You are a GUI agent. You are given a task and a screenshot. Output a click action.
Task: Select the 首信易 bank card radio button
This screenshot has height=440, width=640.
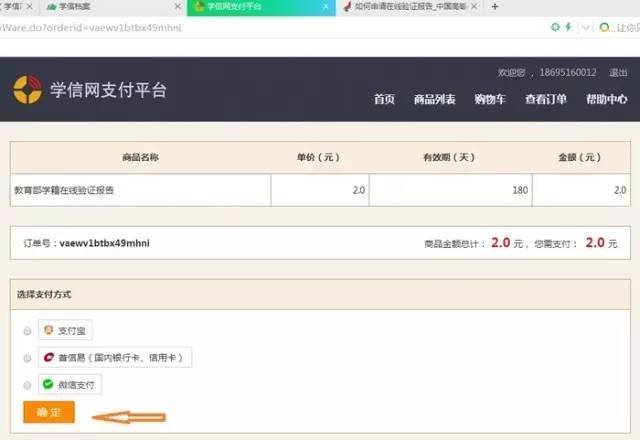click(27, 358)
